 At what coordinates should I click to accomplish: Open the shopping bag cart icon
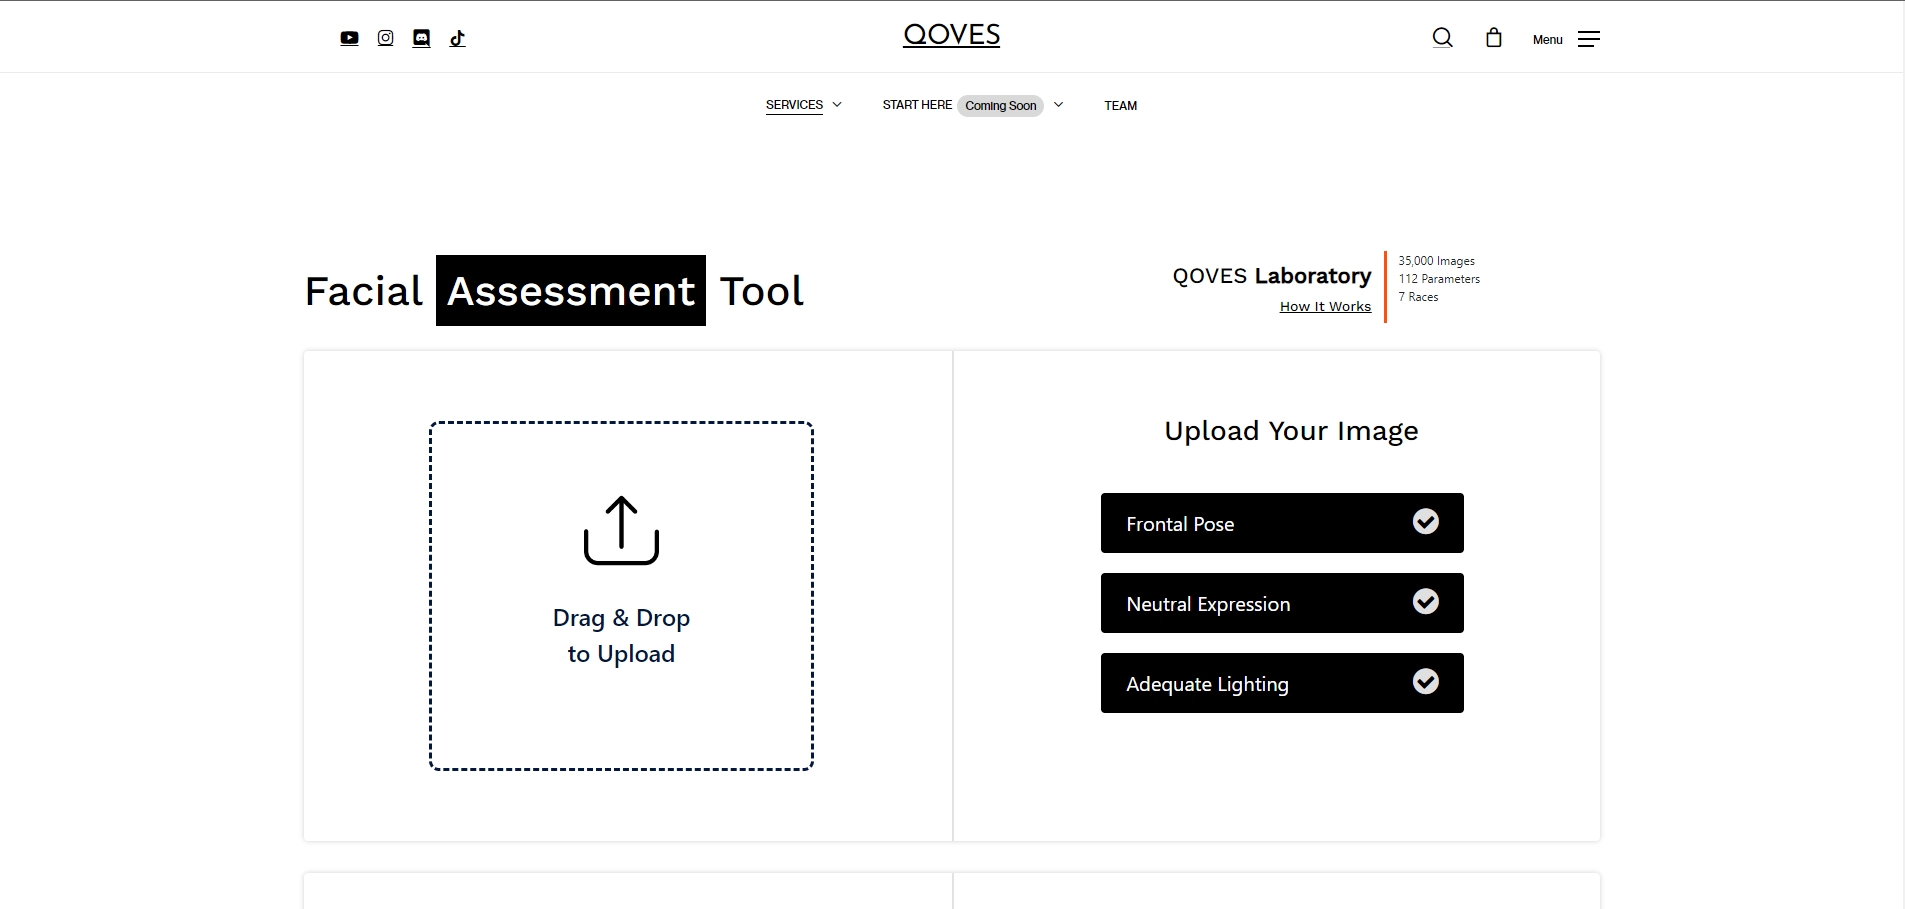click(1494, 38)
